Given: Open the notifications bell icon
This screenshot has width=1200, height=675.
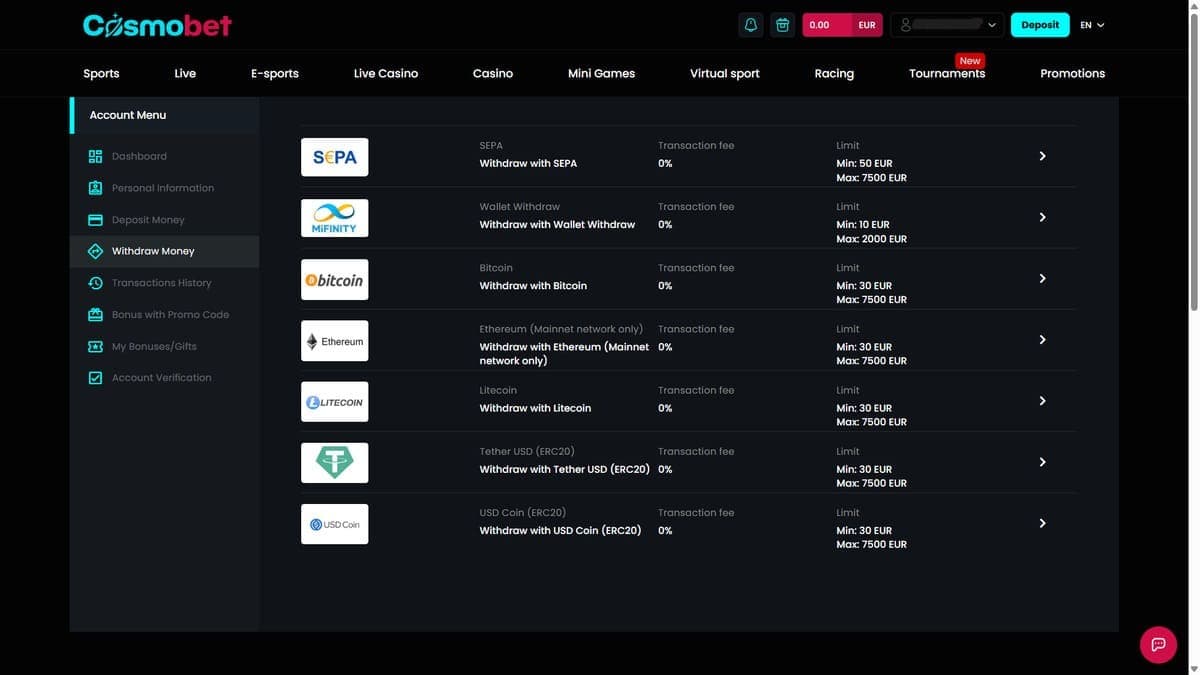Looking at the screenshot, I should tap(751, 25).
